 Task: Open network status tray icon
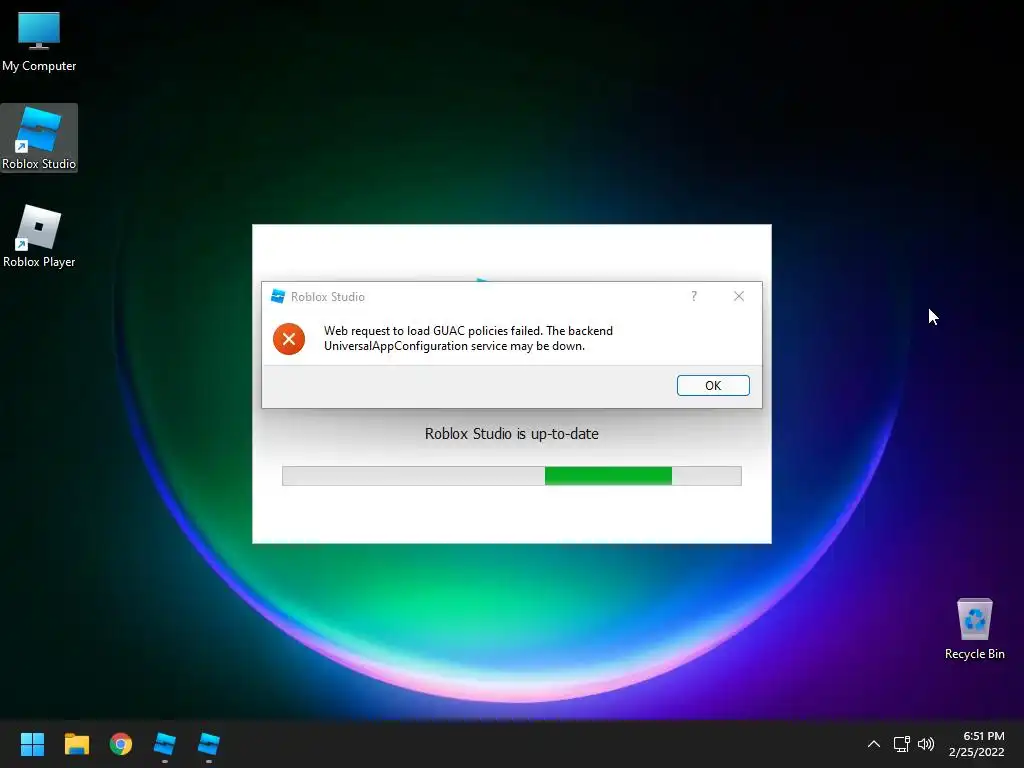tap(902, 744)
